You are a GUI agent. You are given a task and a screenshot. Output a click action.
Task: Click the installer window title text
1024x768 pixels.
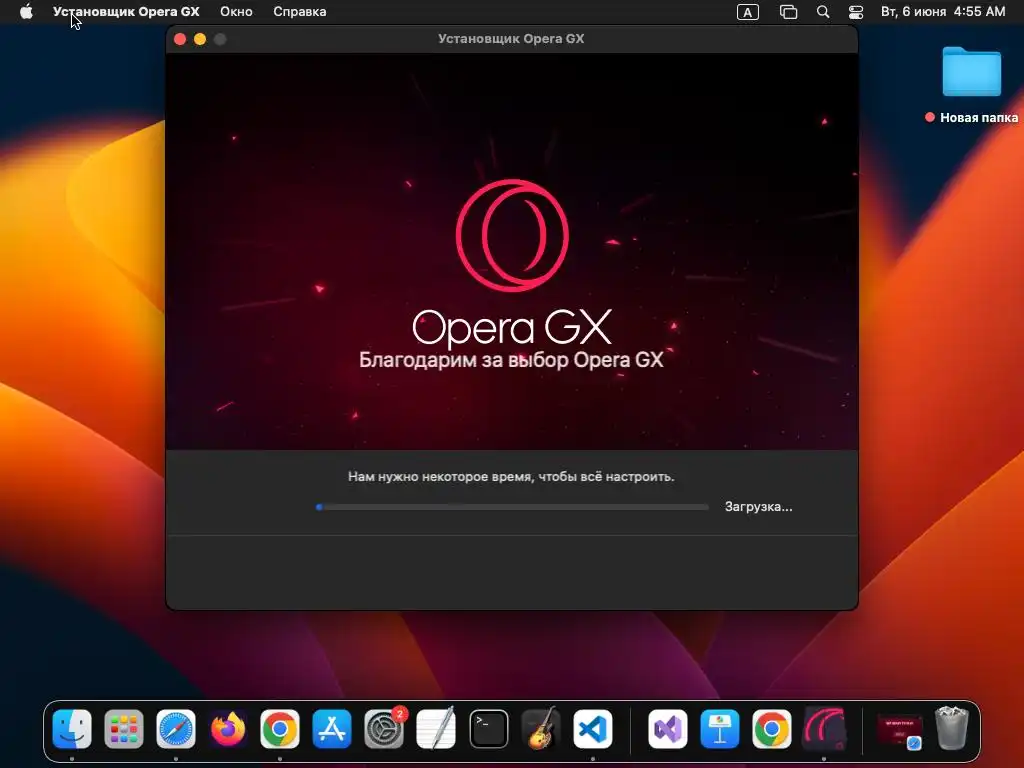(511, 39)
